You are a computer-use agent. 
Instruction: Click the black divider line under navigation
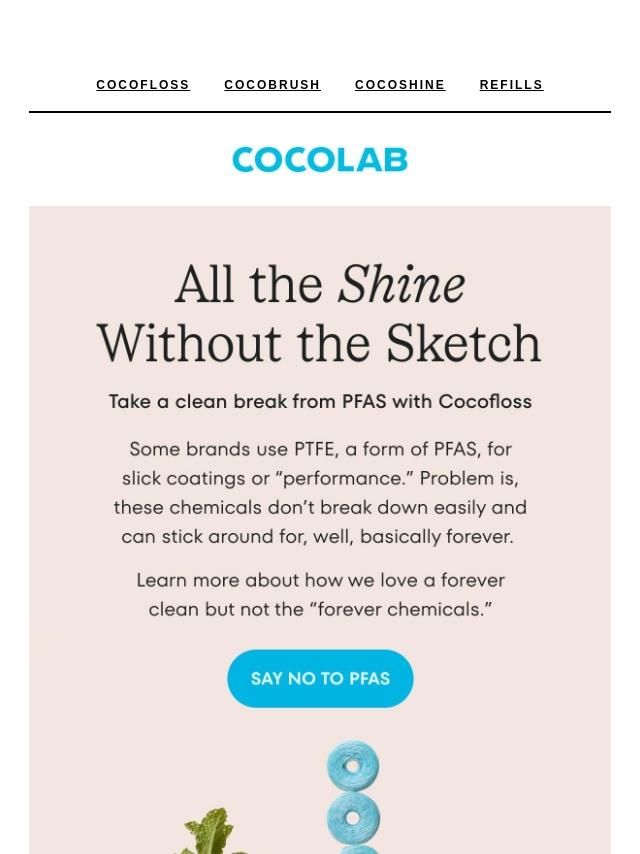pyautogui.click(x=320, y=112)
